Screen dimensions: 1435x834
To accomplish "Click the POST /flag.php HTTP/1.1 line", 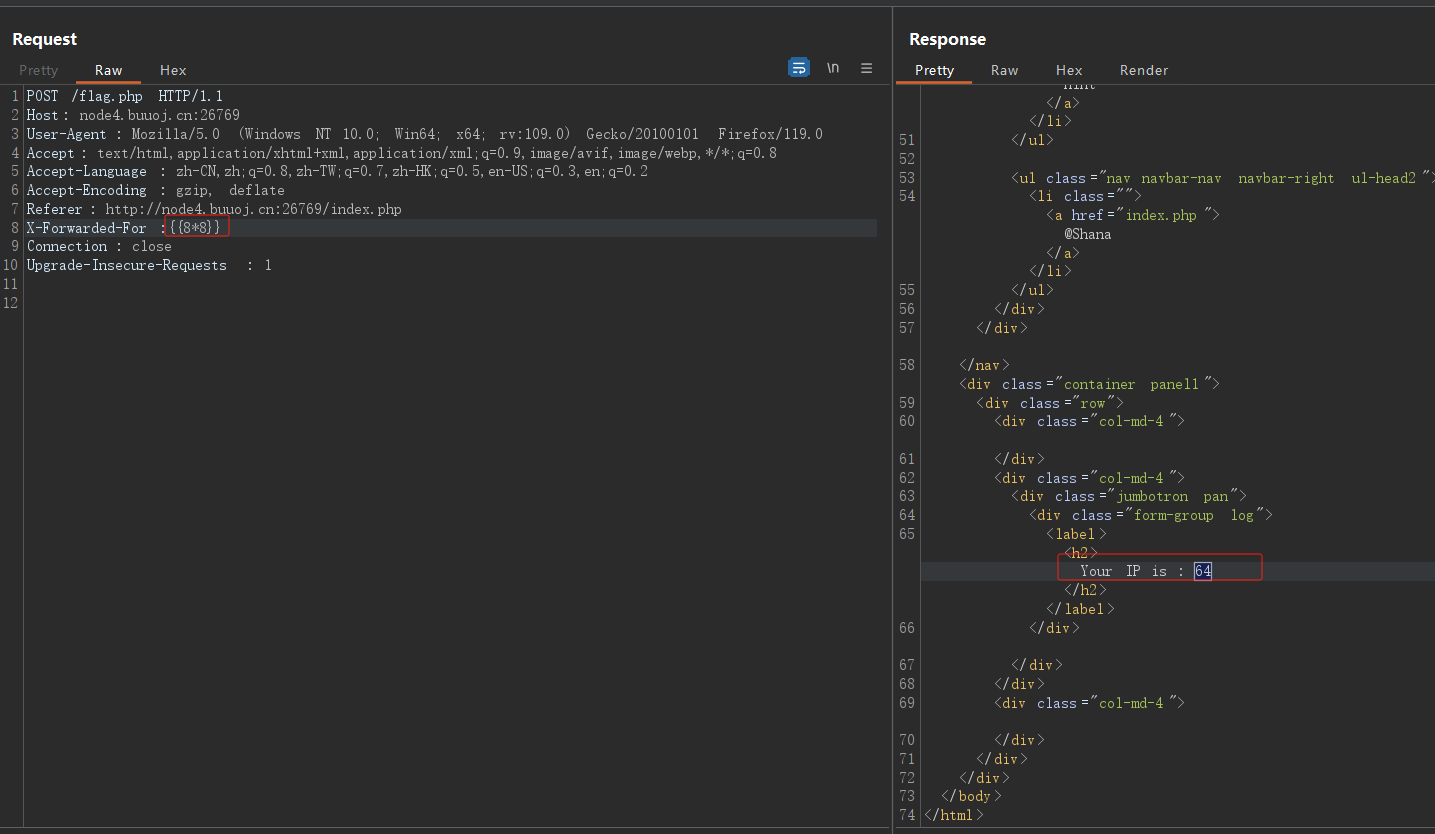I will [x=125, y=96].
